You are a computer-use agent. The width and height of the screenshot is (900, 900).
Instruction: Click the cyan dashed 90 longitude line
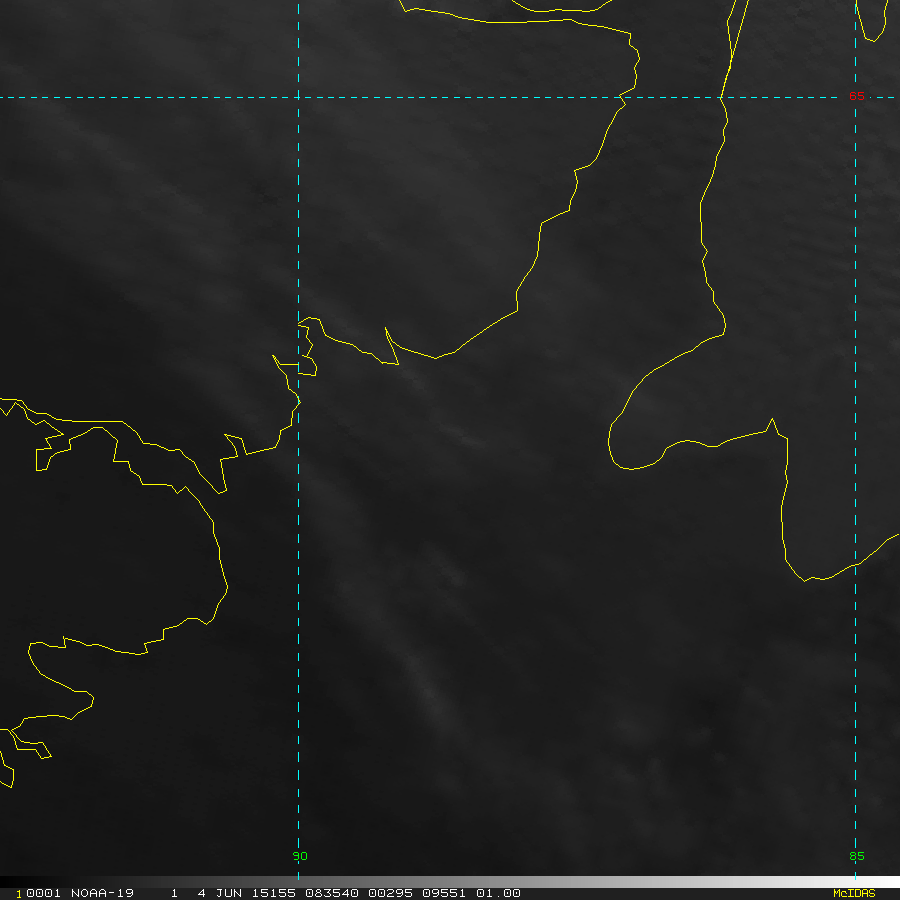coord(298,600)
